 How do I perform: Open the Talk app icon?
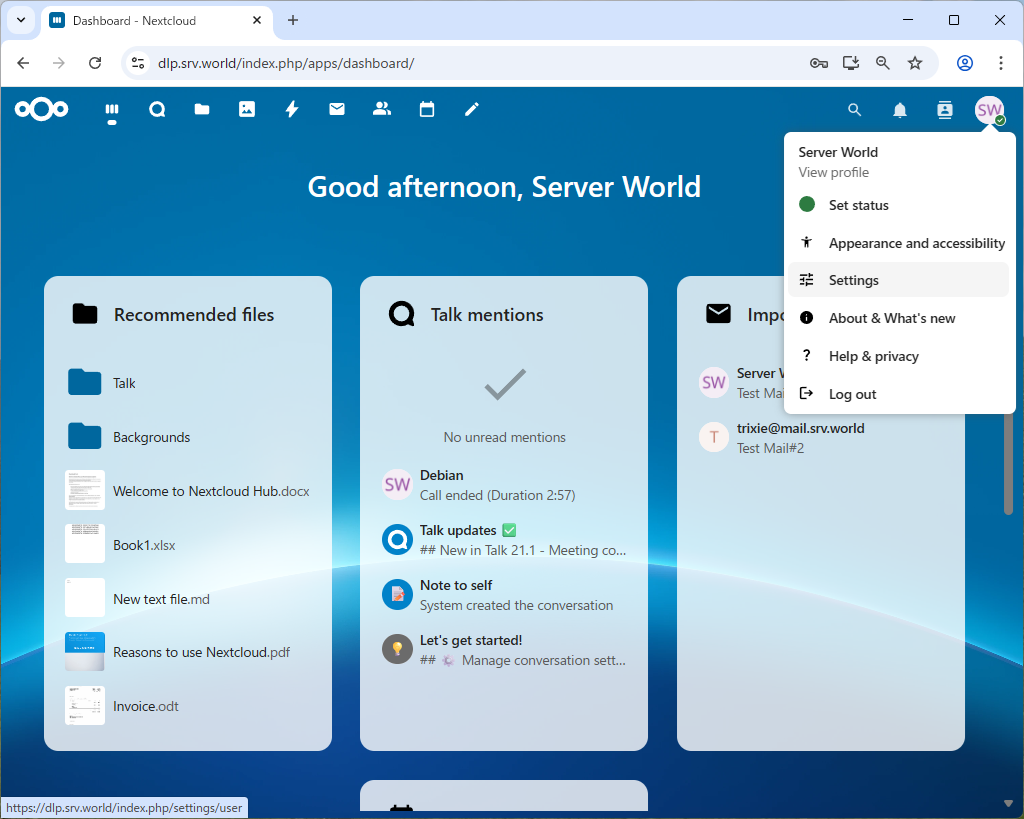(157, 110)
